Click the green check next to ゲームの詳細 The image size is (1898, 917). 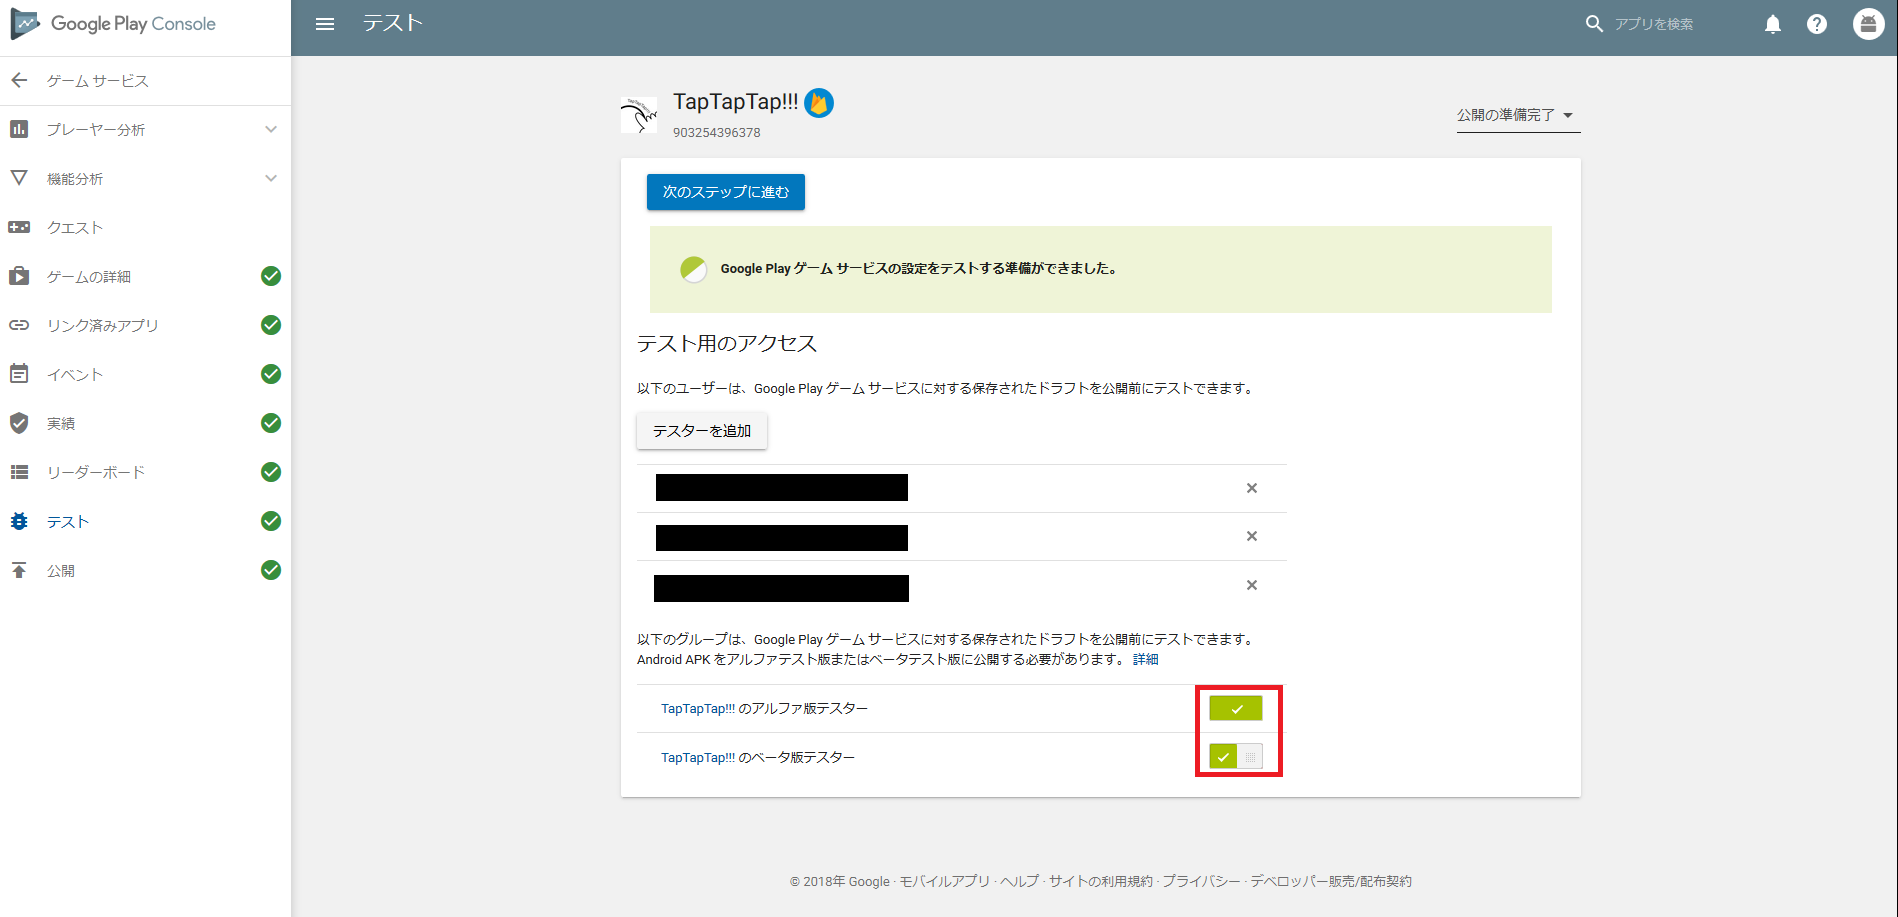click(x=271, y=276)
